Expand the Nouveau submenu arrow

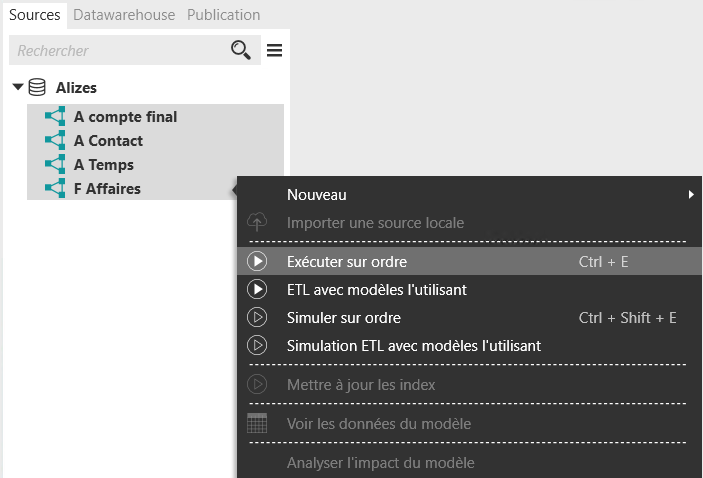click(x=690, y=195)
